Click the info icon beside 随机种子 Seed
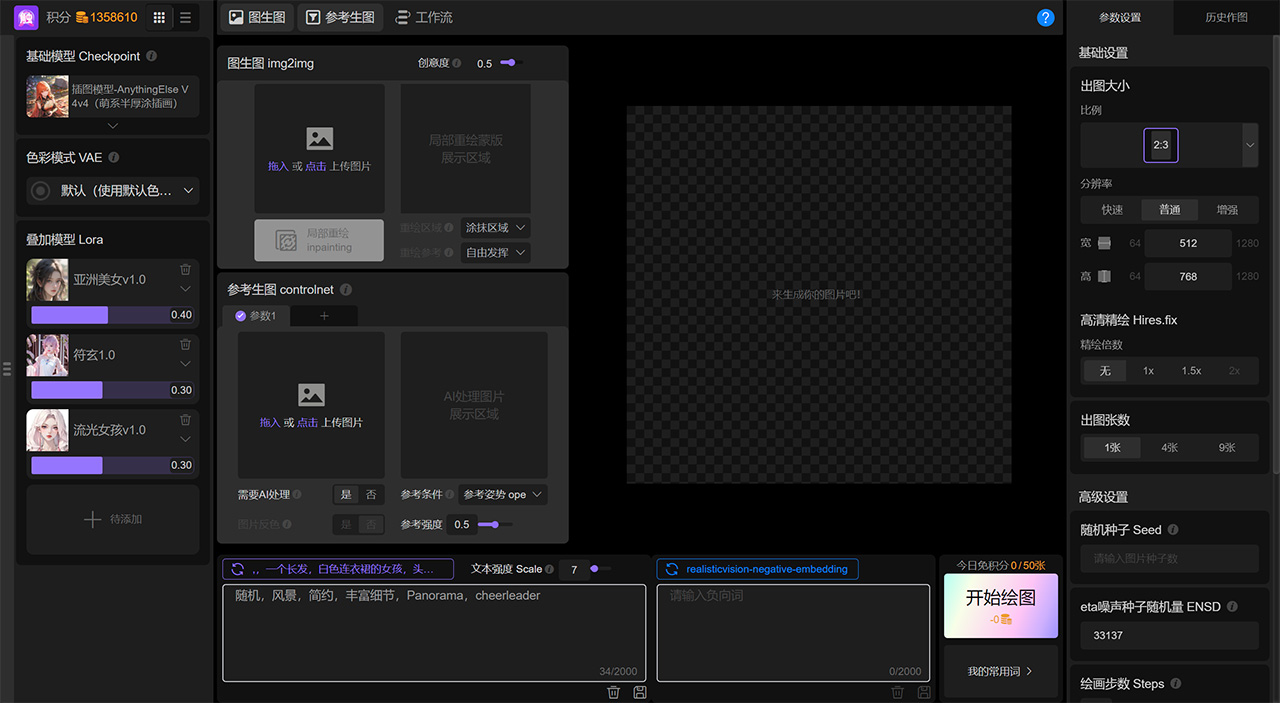 pos(1173,530)
